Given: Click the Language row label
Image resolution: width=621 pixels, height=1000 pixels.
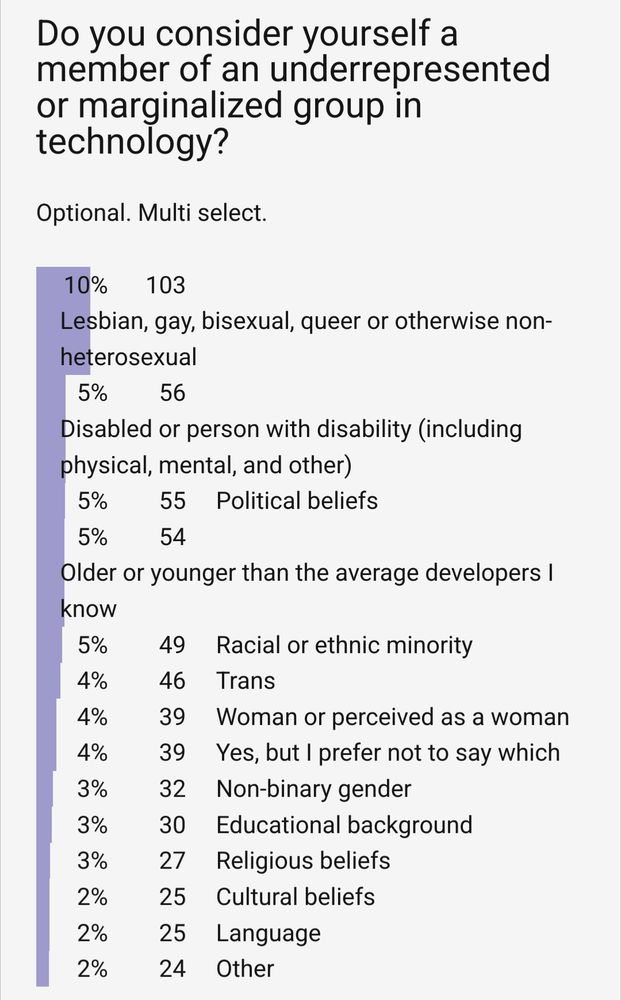Looking at the screenshot, I should point(268,933).
